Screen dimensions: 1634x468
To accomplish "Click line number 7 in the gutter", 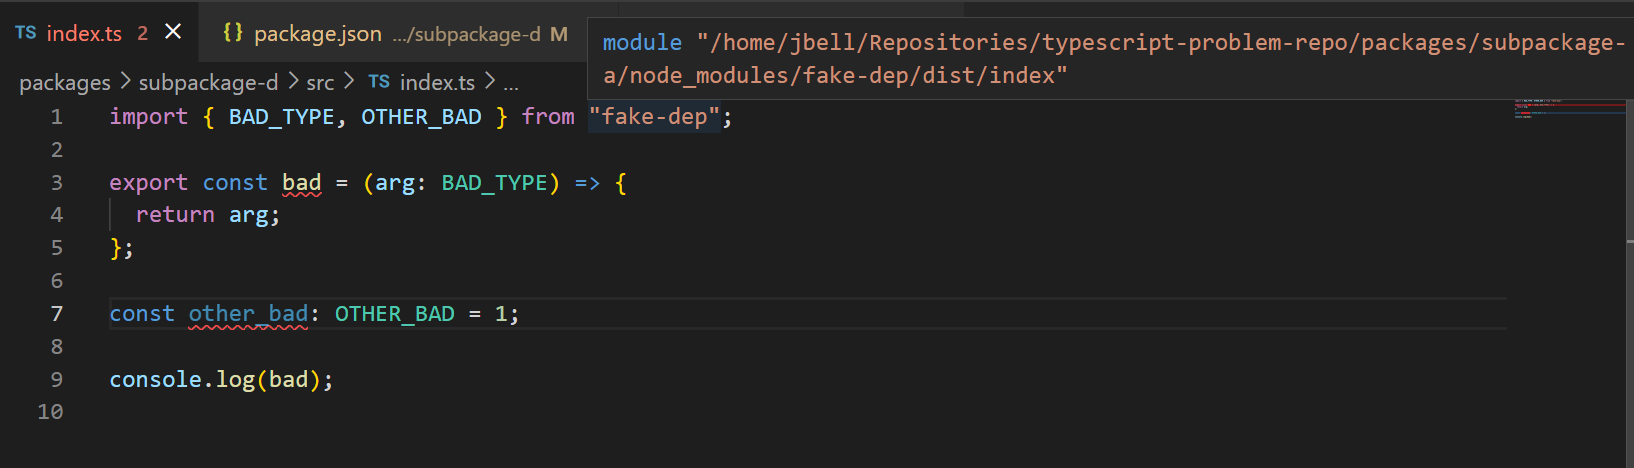I will click(56, 314).
